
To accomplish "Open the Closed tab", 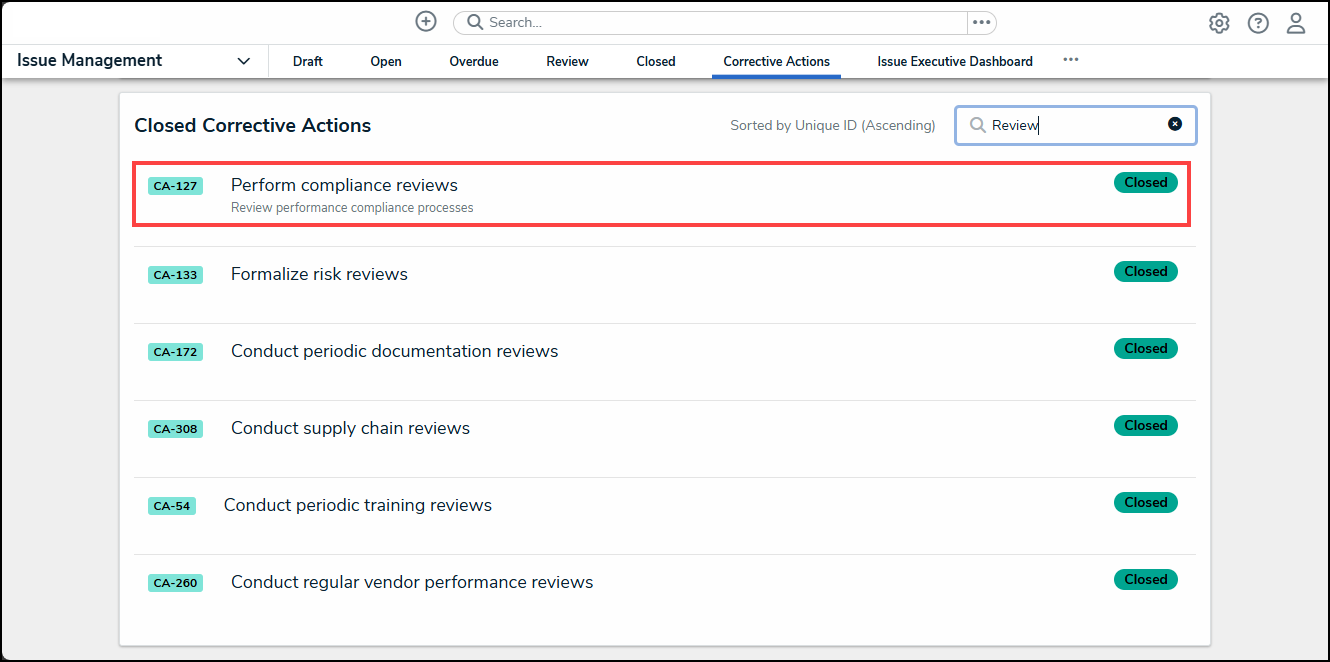I will [656, 61].
